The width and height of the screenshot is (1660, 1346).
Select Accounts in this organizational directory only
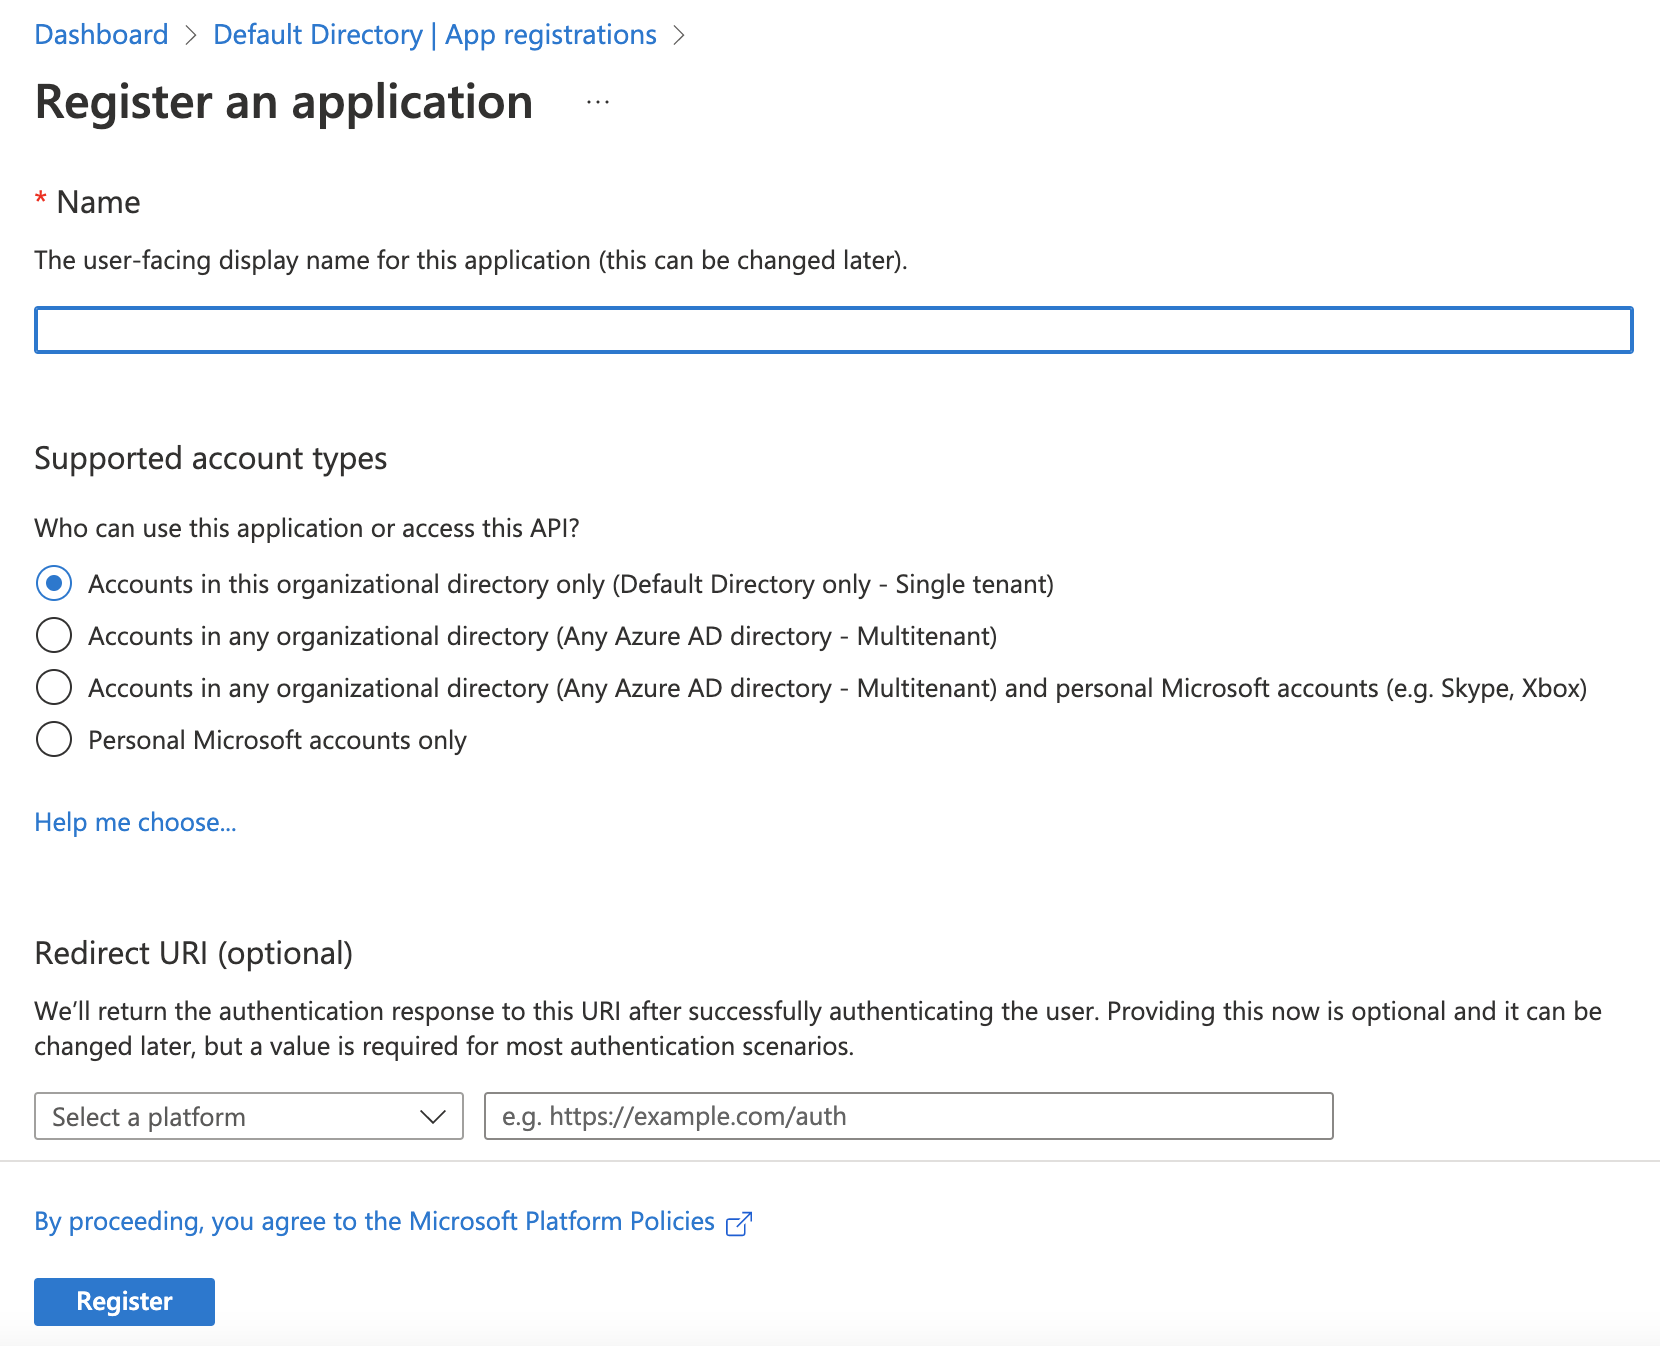point(54,583)
